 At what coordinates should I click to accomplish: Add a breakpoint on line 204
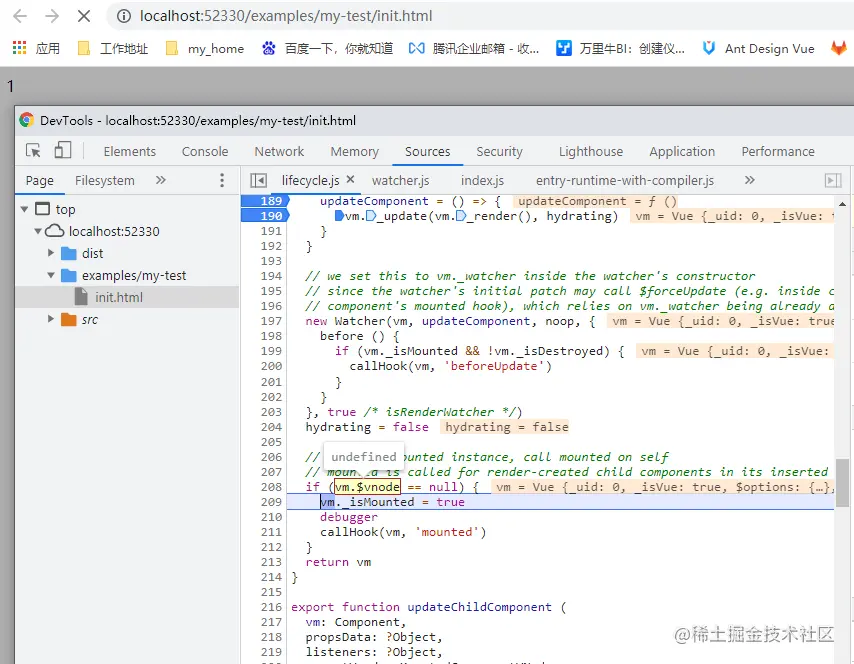[271, 427]
